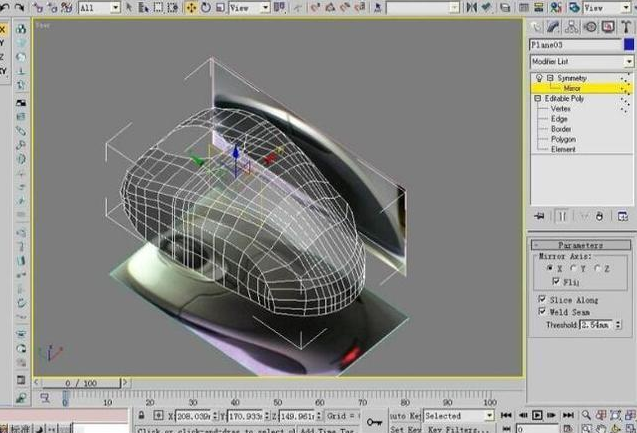Click the Set Keys large key icon

pyautogui.click(x=374, y=422)
